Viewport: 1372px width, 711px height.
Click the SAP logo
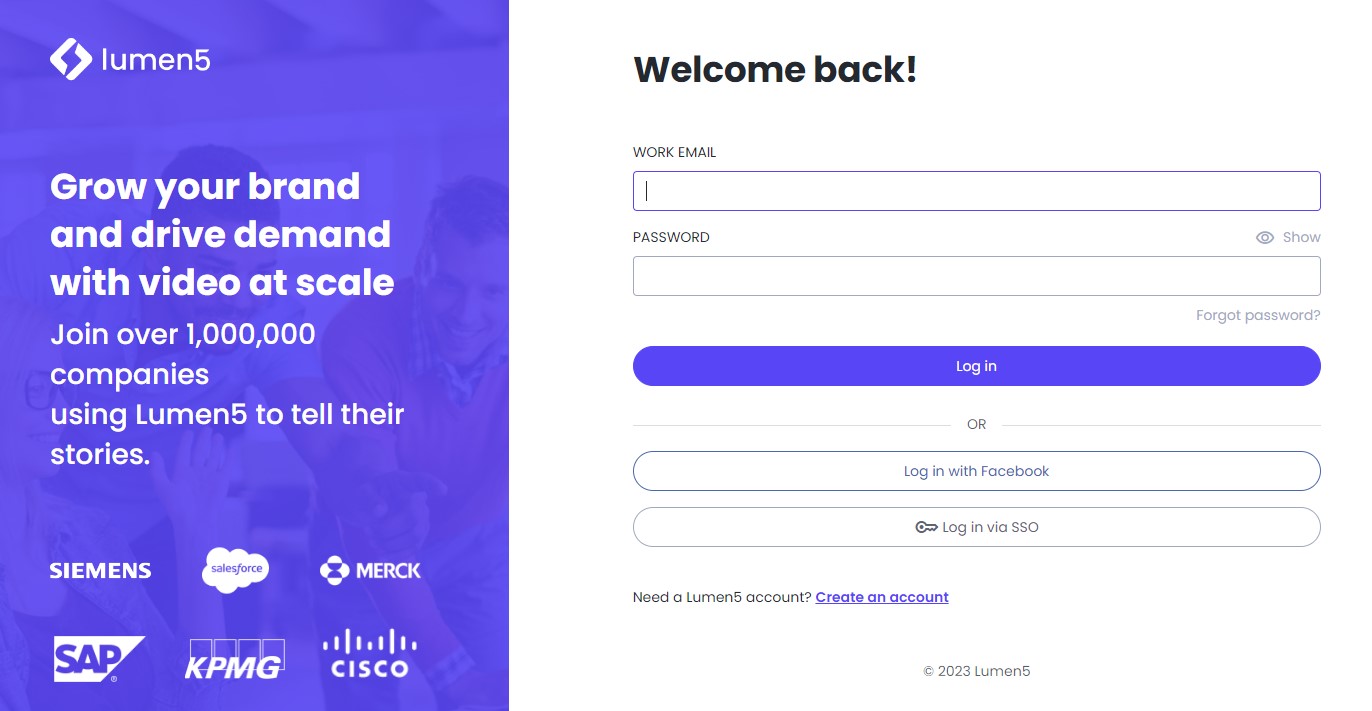tap(98, 658)
